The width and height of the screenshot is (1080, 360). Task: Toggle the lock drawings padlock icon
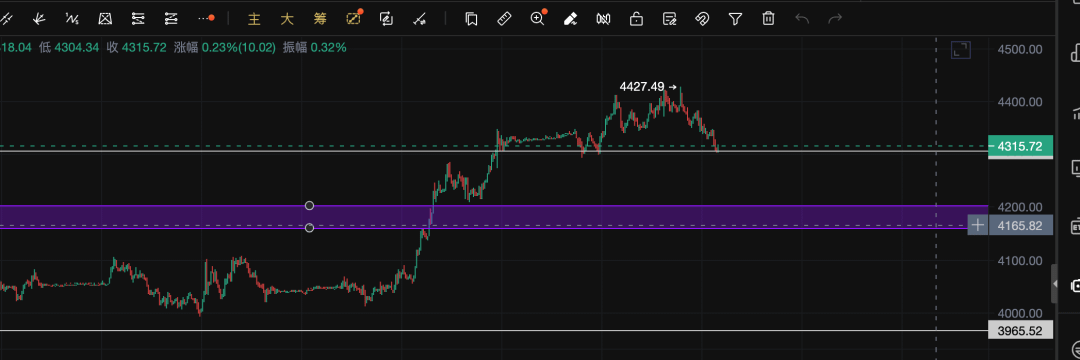[x=636, y=19]
